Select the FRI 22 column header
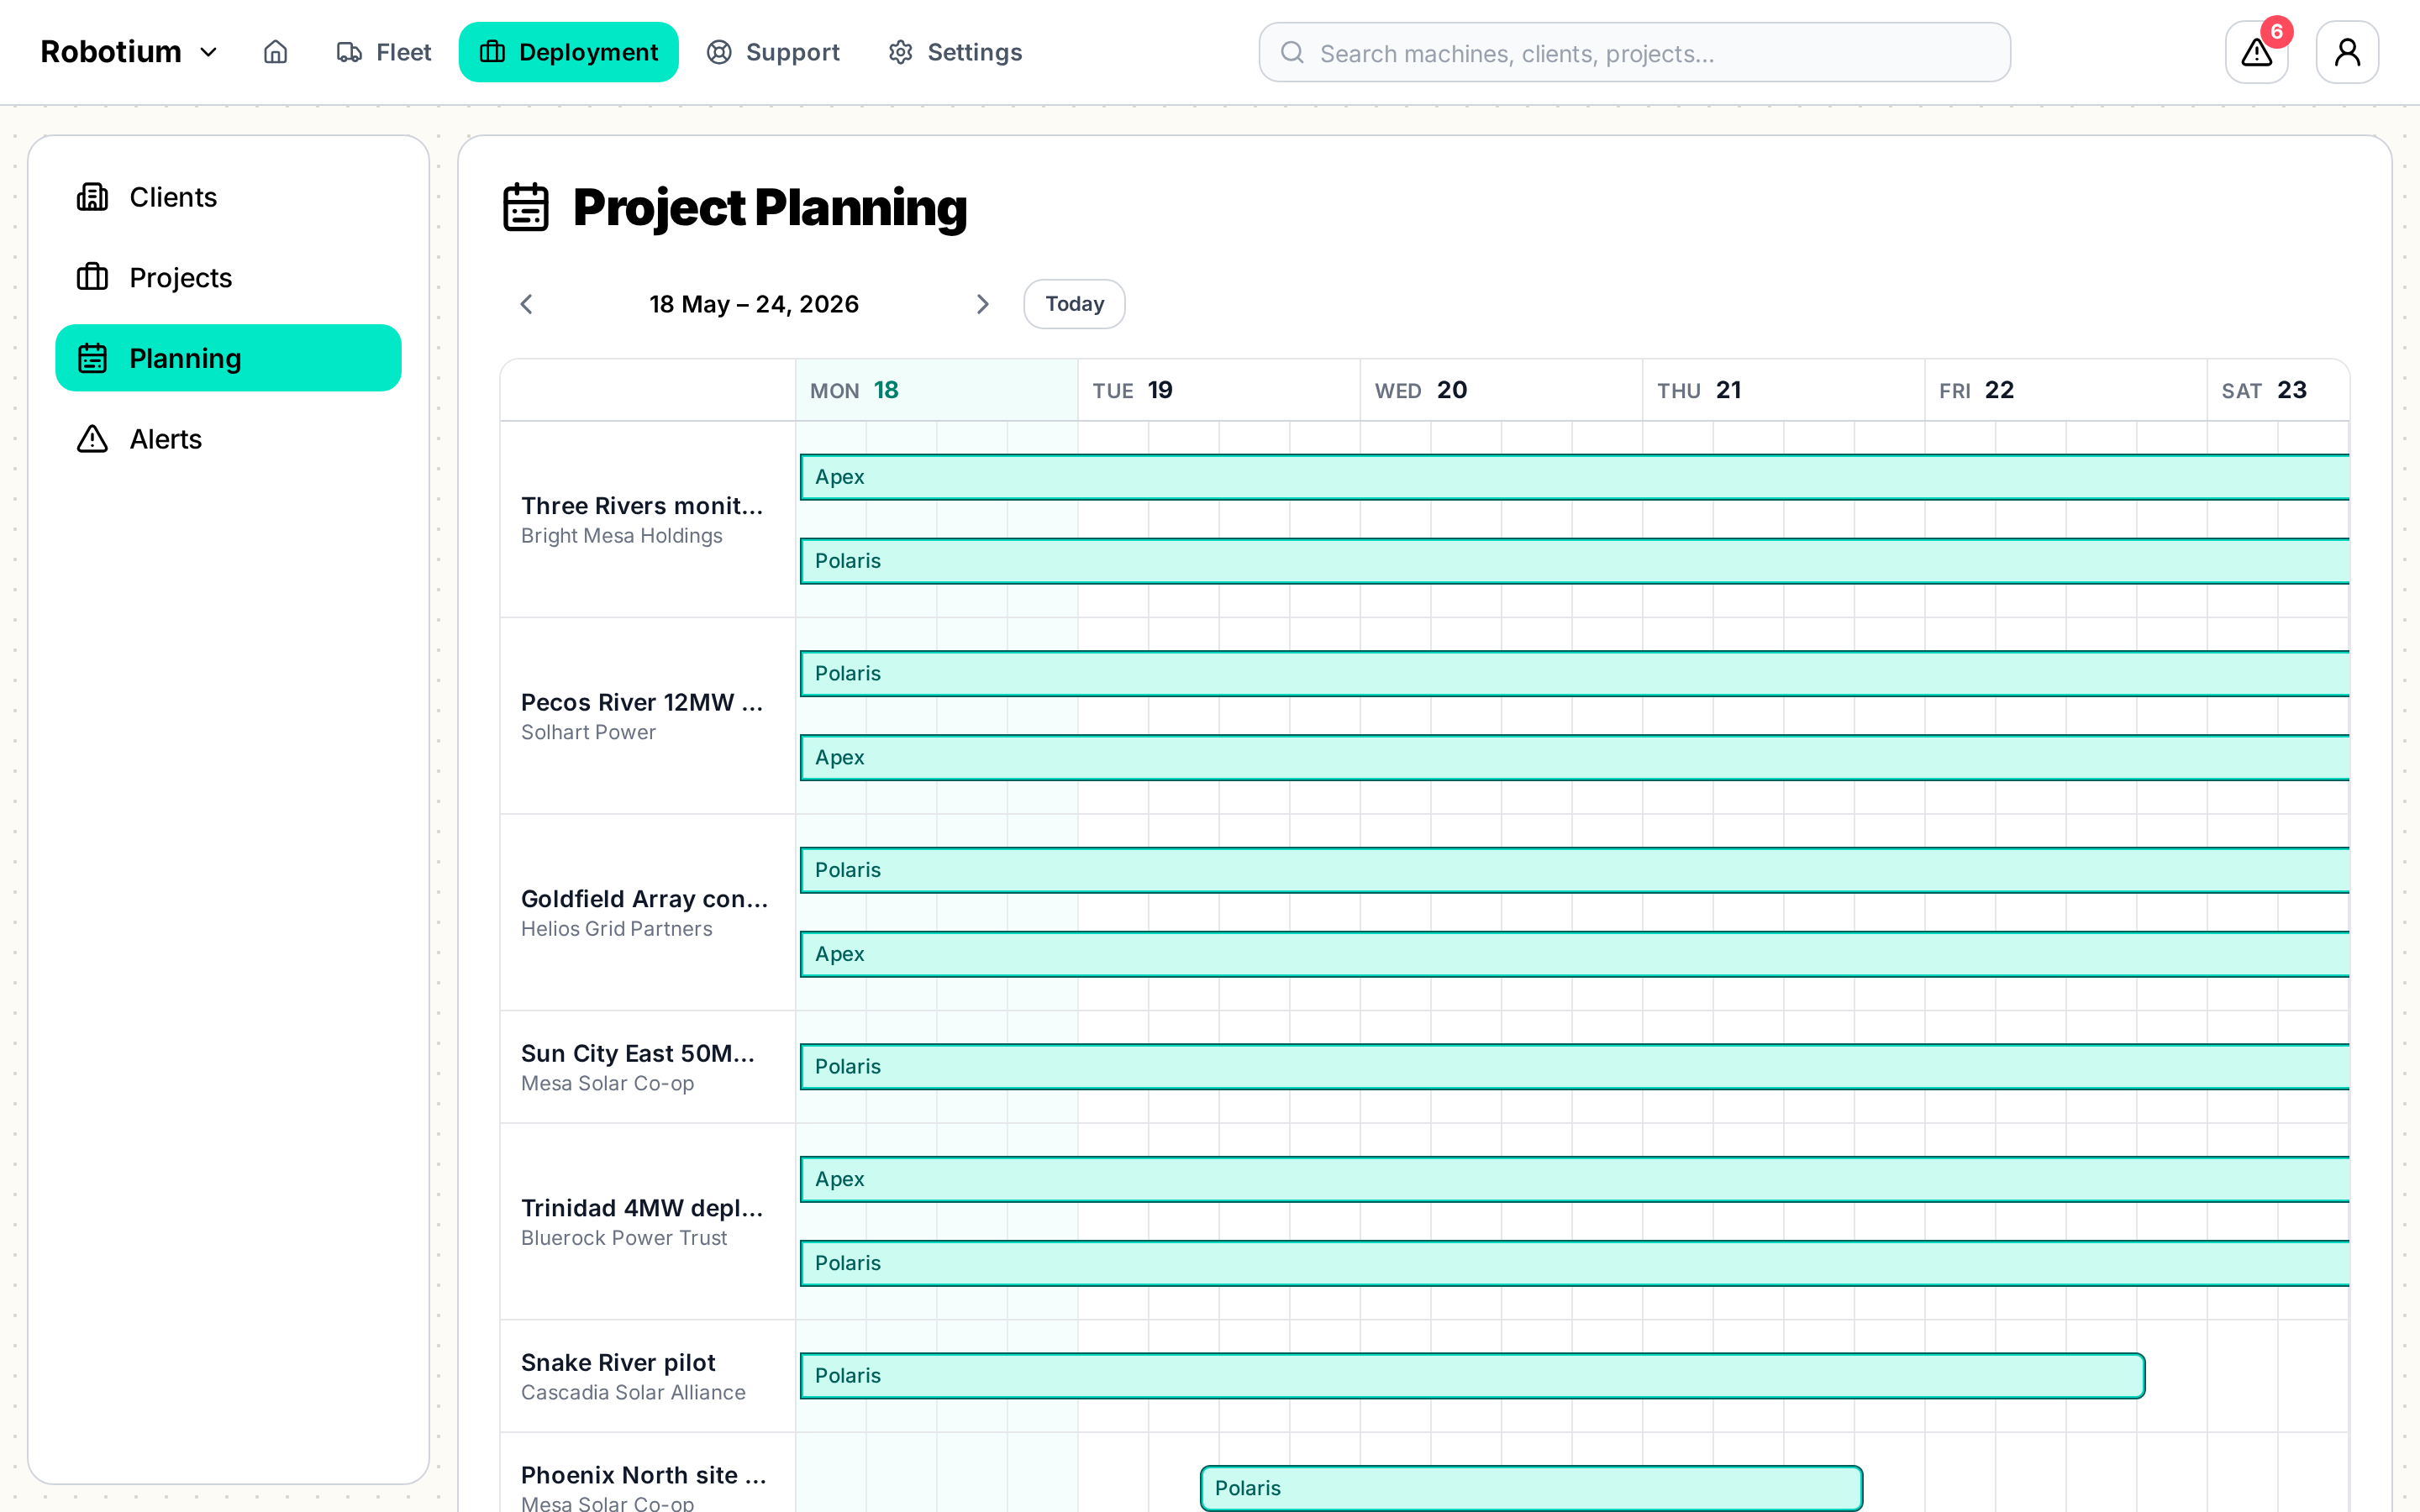The width and height of the screenshot is (2420, 1512). pos(2065,390)
